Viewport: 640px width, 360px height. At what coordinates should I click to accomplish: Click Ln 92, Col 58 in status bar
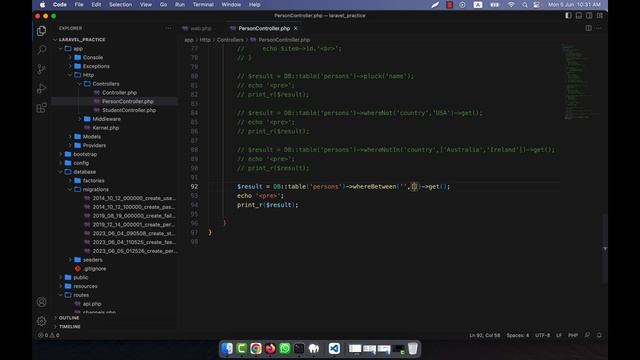[484, 335]
